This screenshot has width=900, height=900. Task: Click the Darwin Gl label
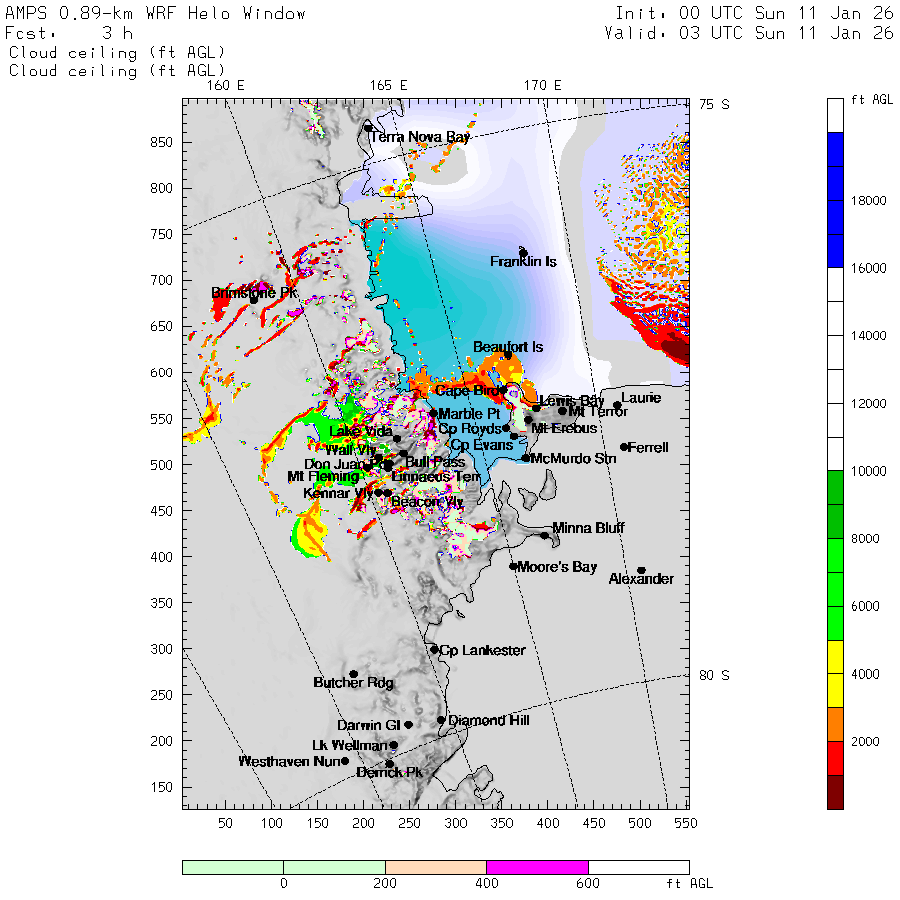pyautogui.click(x=368, y=726)
